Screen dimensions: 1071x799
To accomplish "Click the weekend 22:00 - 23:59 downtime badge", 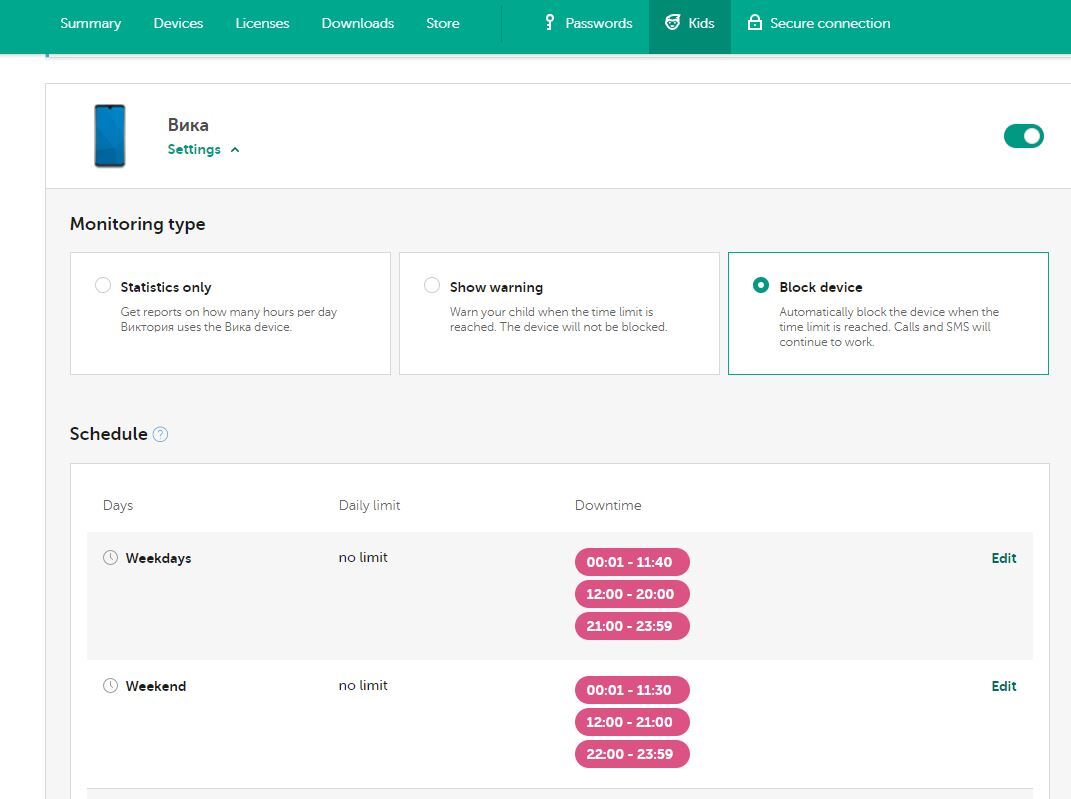I will [x=631, y=754].
